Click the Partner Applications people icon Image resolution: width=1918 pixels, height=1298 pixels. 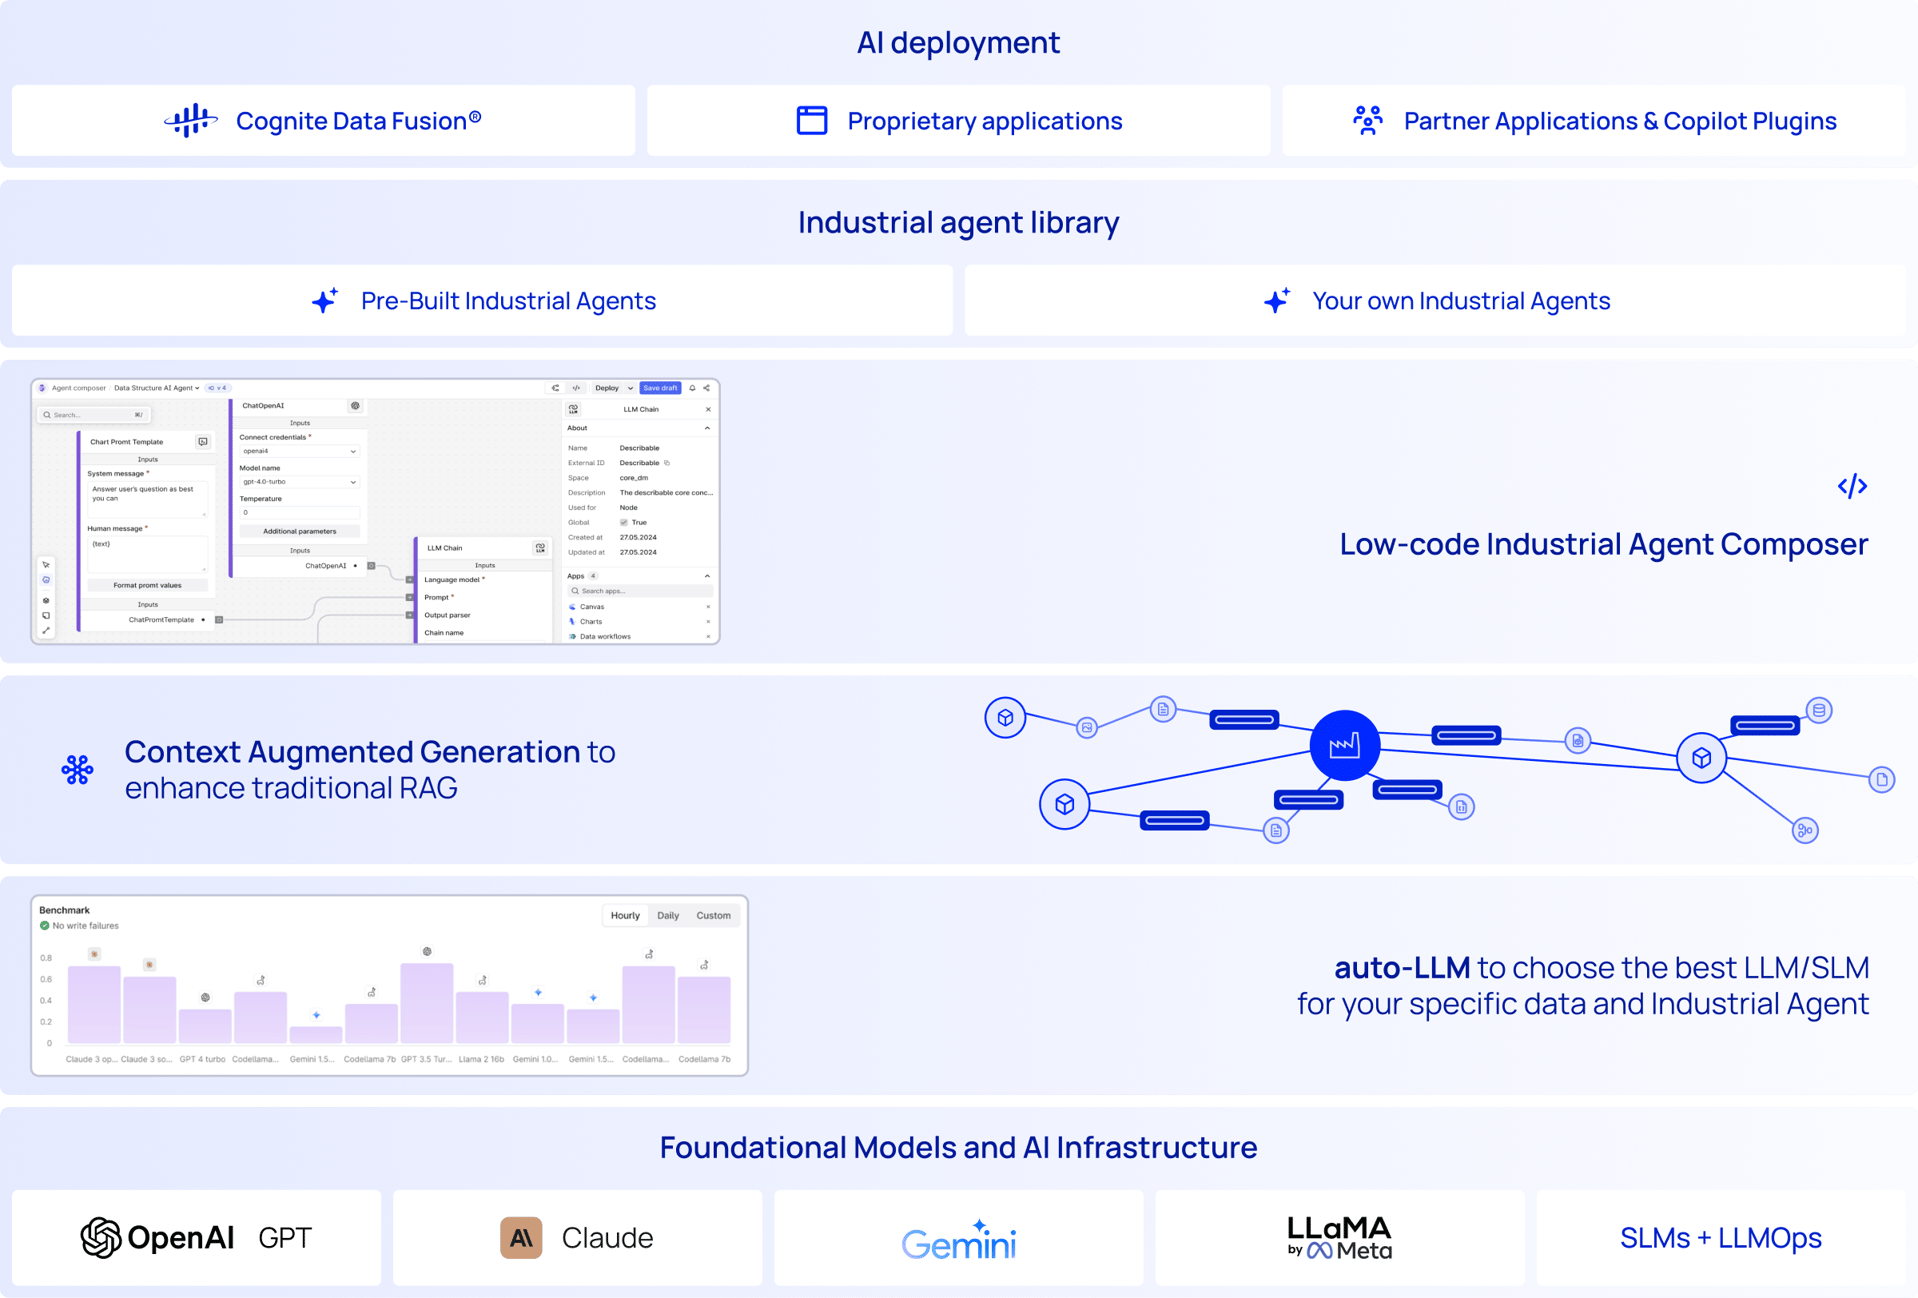coord(1367,120)
